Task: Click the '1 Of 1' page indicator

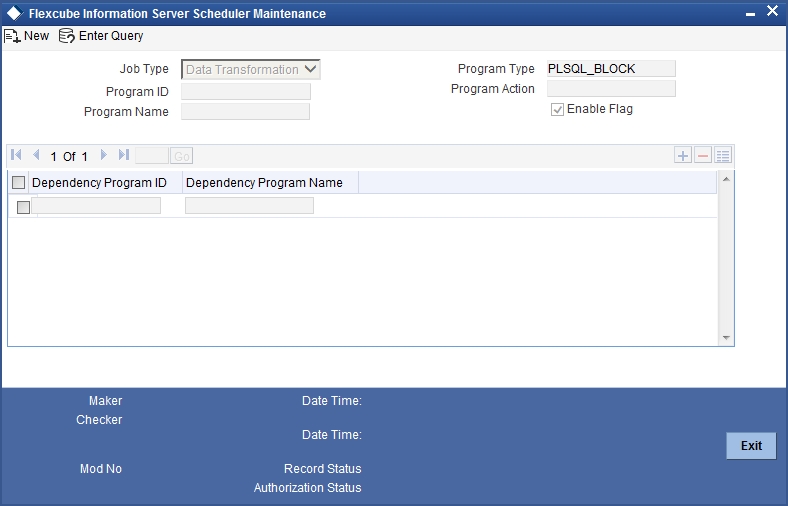Action: pyautogui.click(x=69, y=157)
